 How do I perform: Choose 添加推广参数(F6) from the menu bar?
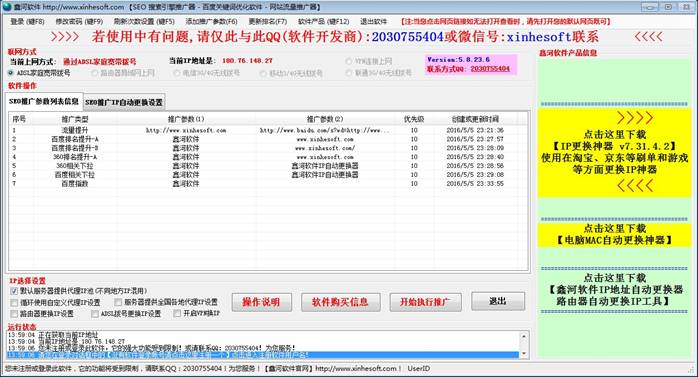pyautogui.click(x=211, y=21)
